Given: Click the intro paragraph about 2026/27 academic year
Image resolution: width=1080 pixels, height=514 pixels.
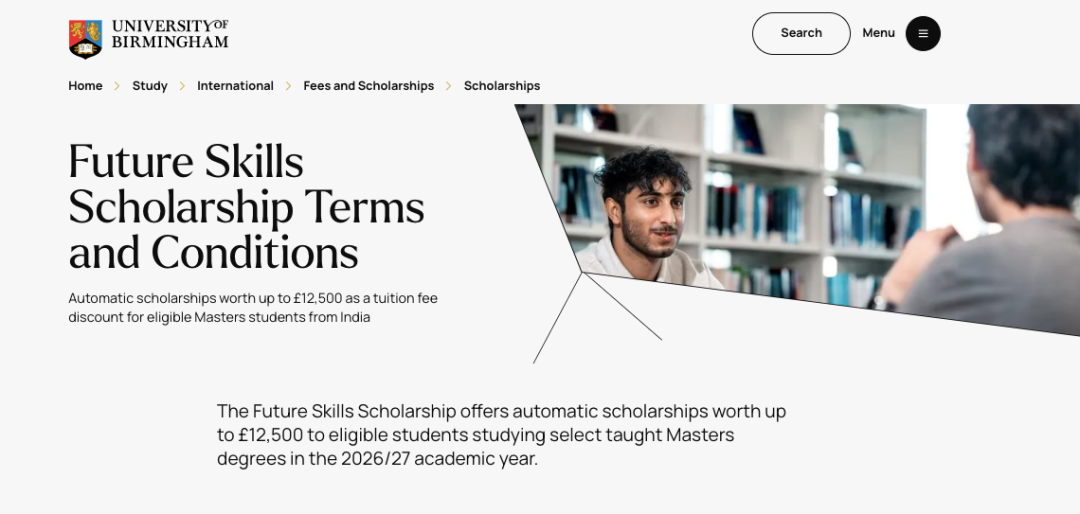Looking at the screenshot, I should point(501,435).
